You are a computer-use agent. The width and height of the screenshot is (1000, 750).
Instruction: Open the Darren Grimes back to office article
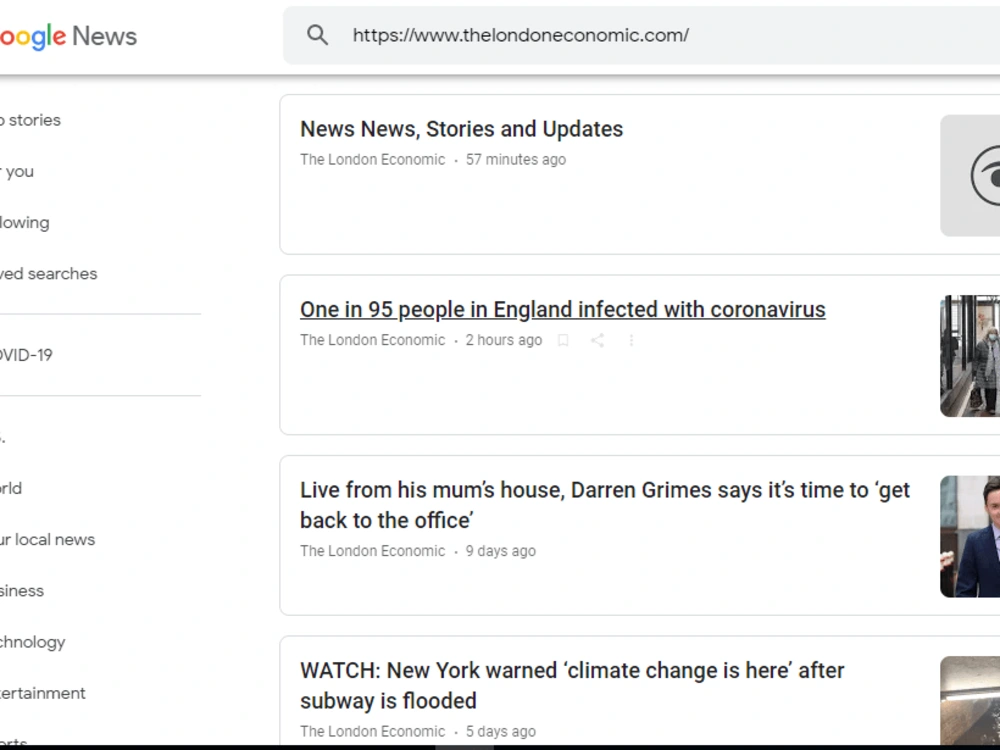(605, 505)
